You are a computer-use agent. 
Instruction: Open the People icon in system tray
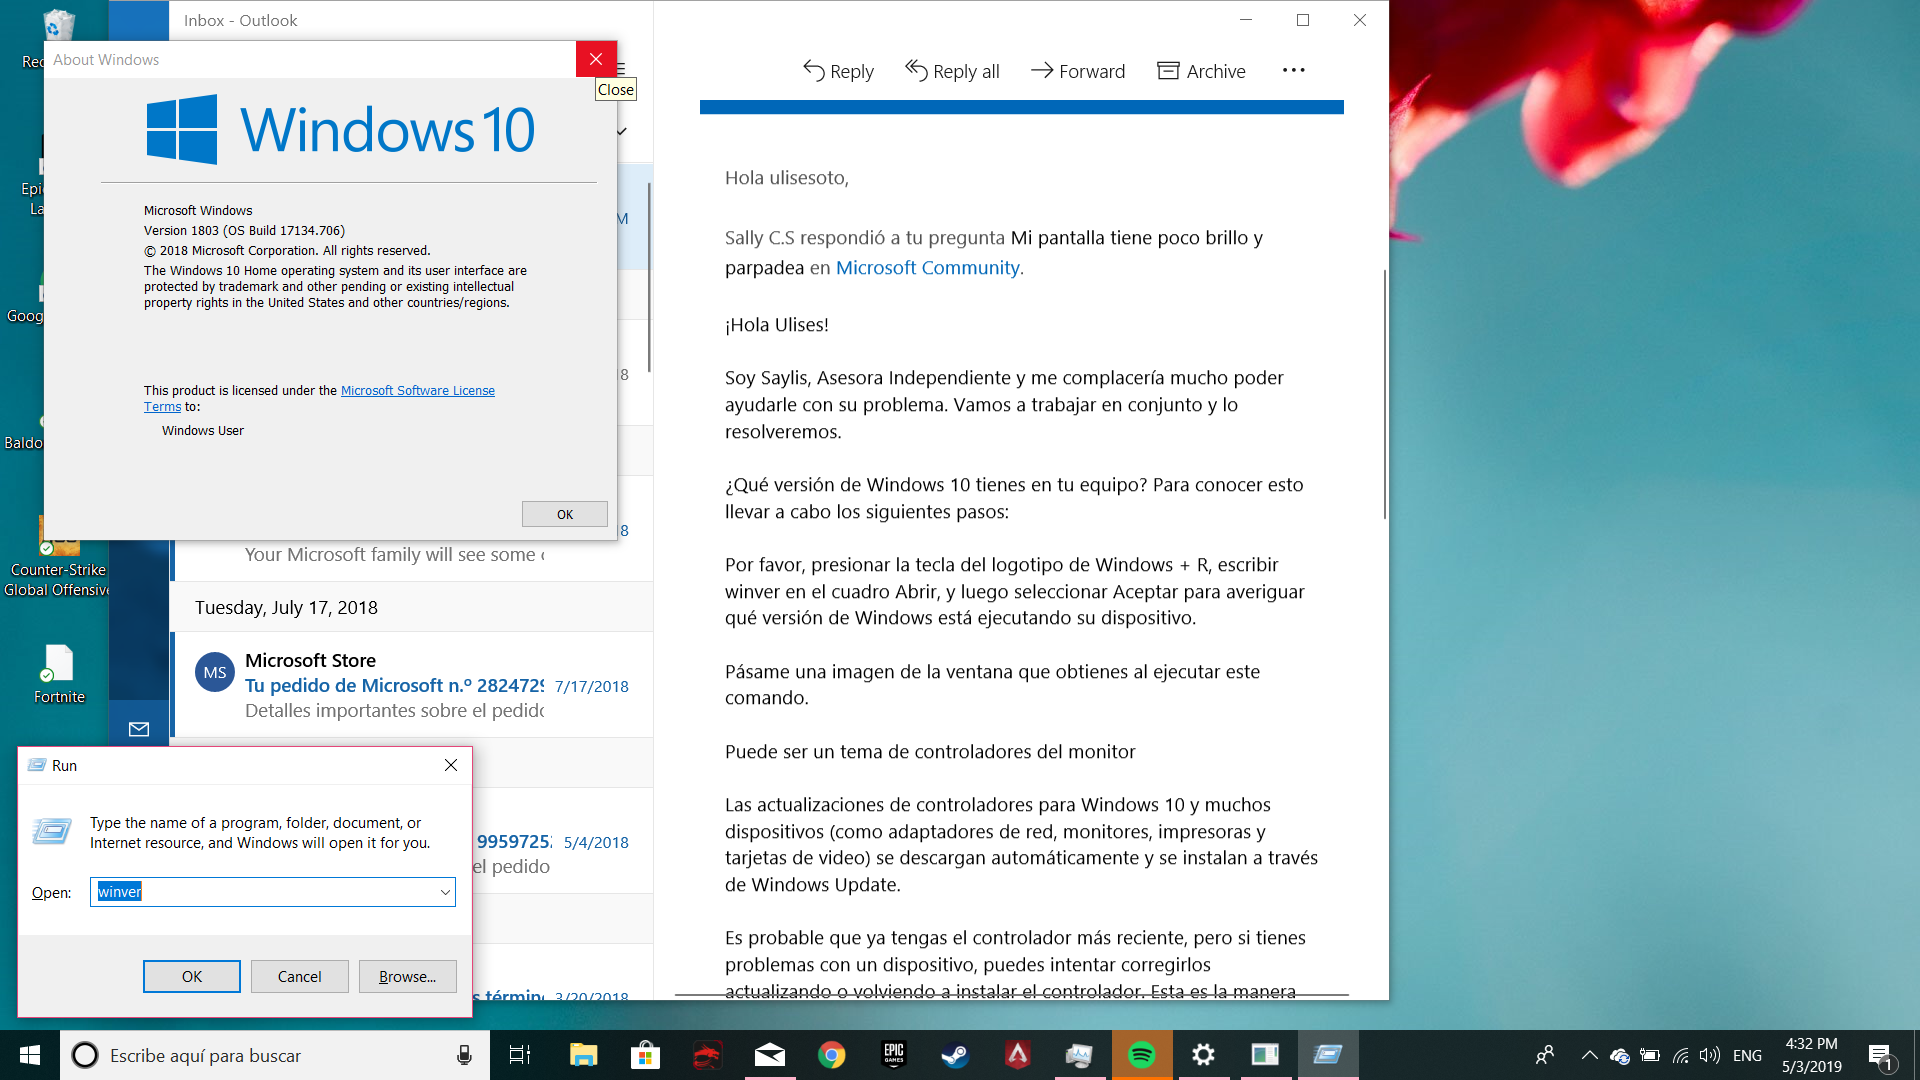(x=1545, y=1055)
